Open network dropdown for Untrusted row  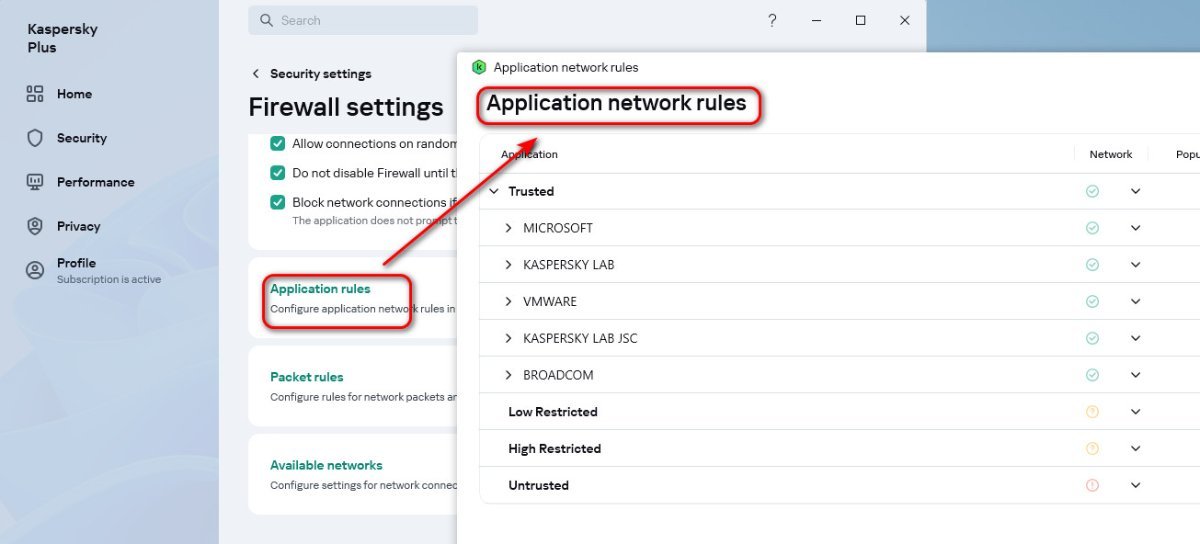1135,485
